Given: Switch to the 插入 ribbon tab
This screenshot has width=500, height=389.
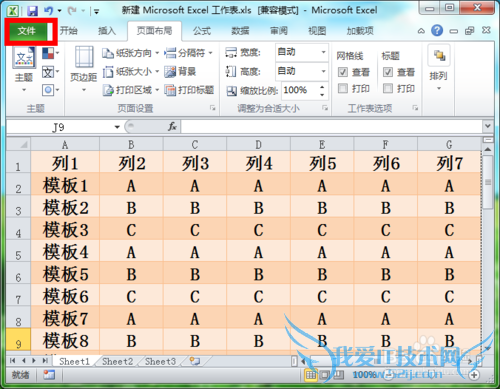Looking at the screenshot, I should [107, 31].
